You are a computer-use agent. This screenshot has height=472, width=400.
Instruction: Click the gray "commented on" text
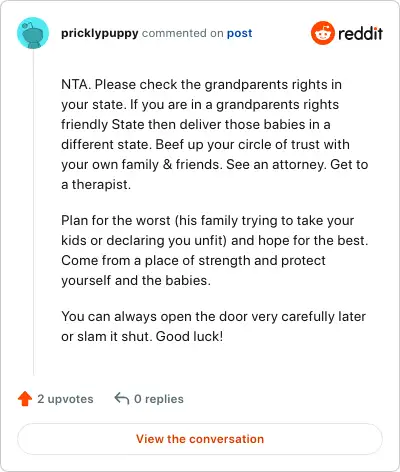point(182,33)
